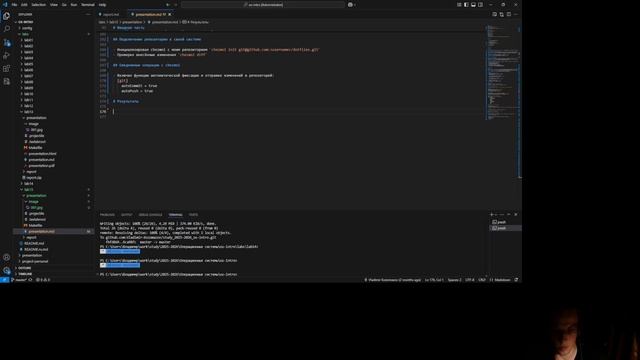Open the Extensions view
This screenshot has height=360, width=640.
[6, 69]
